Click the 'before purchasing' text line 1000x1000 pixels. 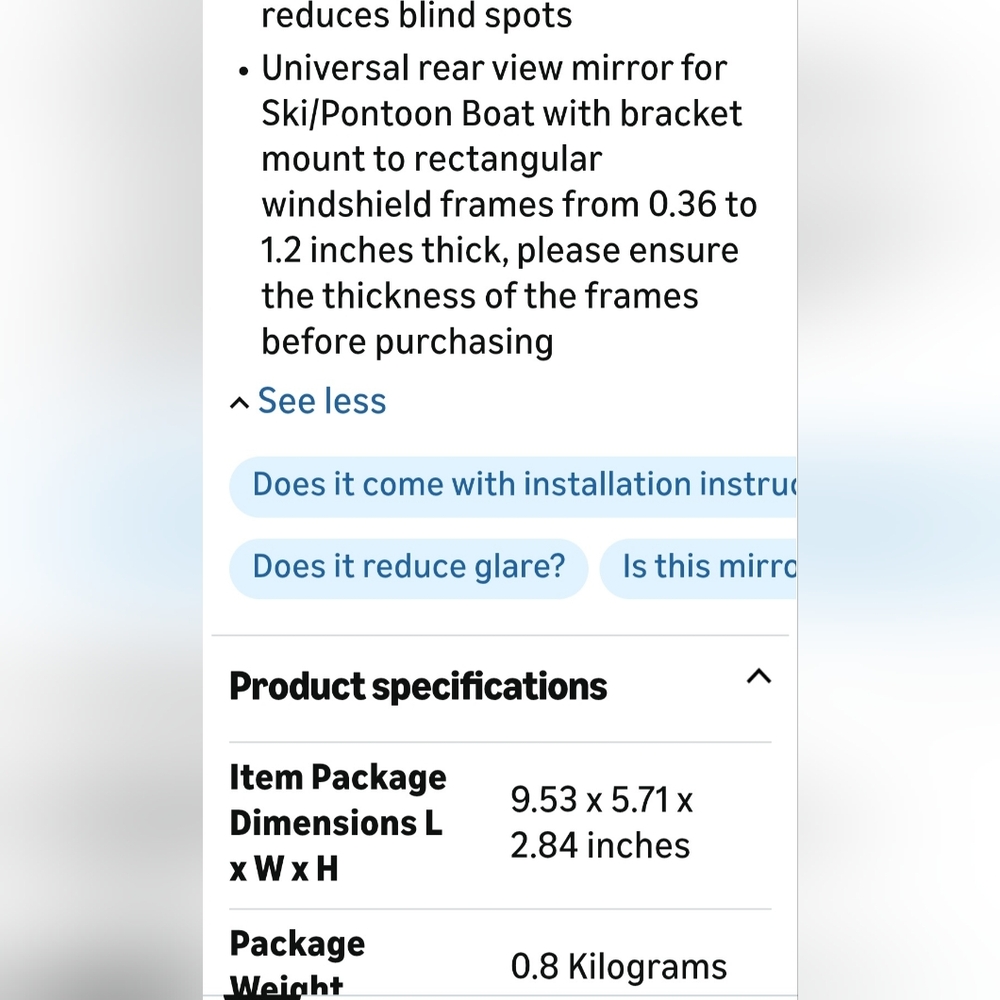(407, 342)
